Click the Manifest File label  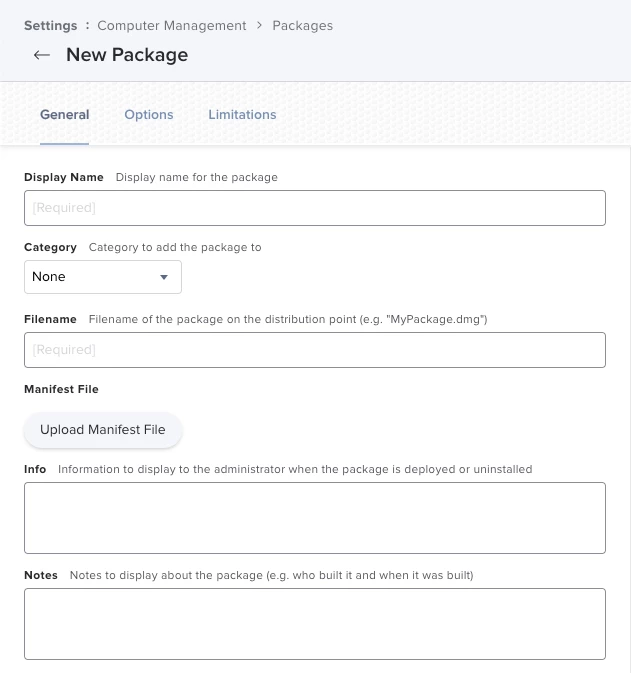(x=61, y=389)
